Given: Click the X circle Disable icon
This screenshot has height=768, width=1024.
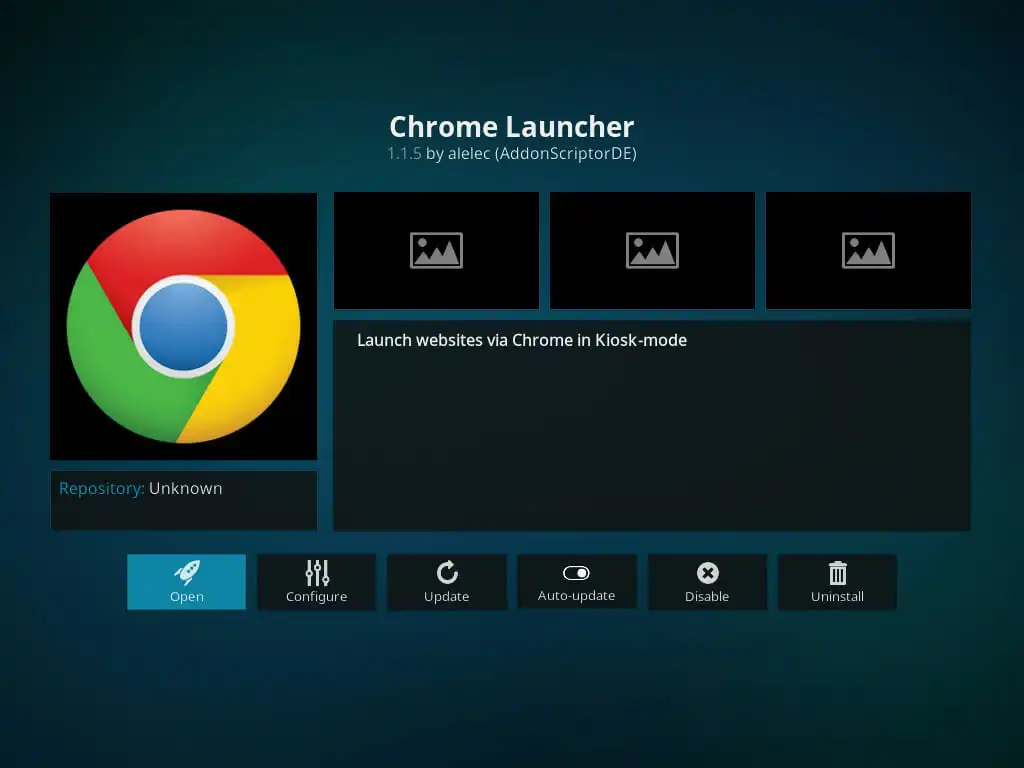Looking at the screenshot, I should 707,573.
